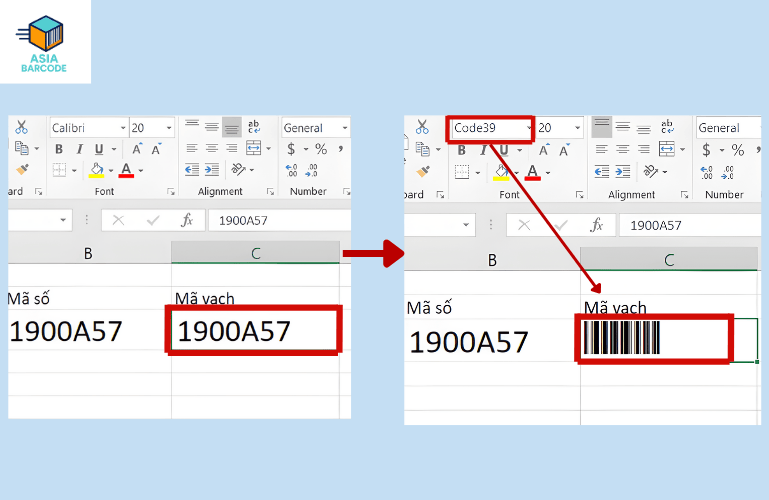The height and width of the screenshot is (500, 769).
Task: Click formula bar showing 1900A57, right screenshot
Action: point(690,225)
